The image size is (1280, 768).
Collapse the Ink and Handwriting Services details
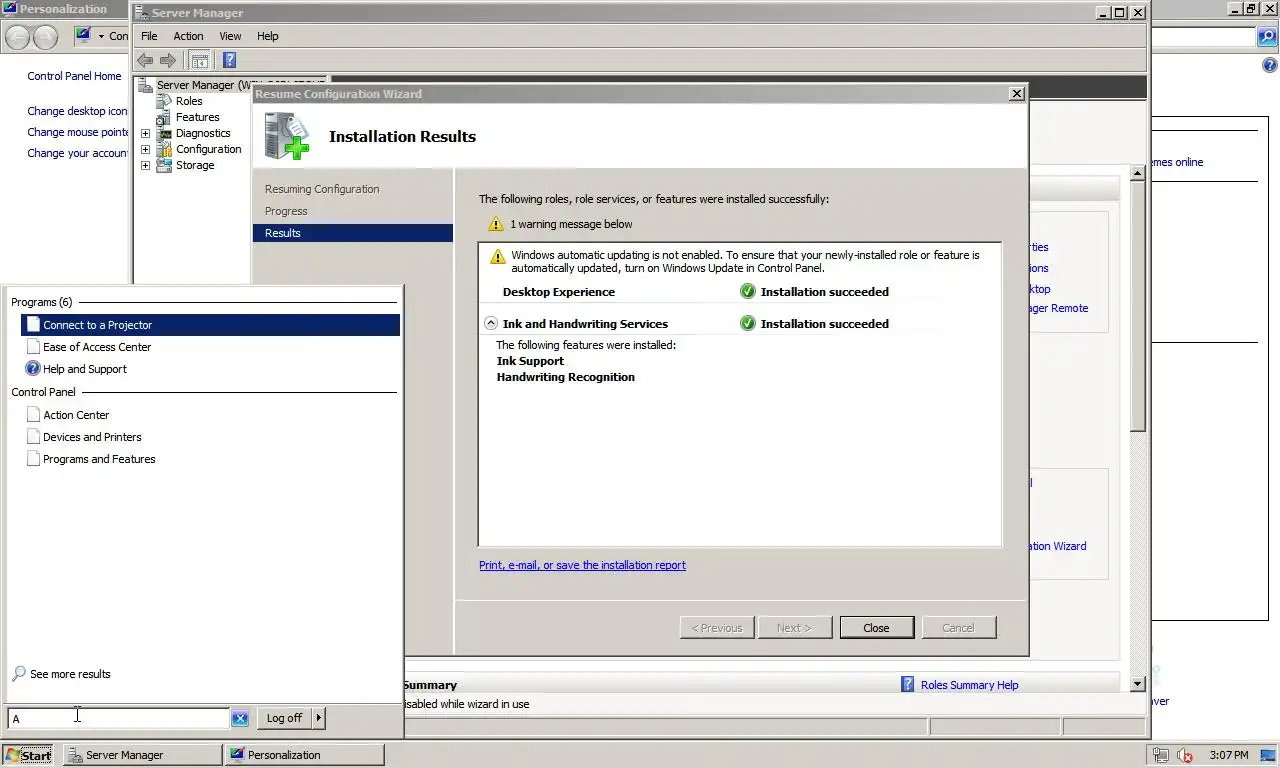(x=491, y=323)
